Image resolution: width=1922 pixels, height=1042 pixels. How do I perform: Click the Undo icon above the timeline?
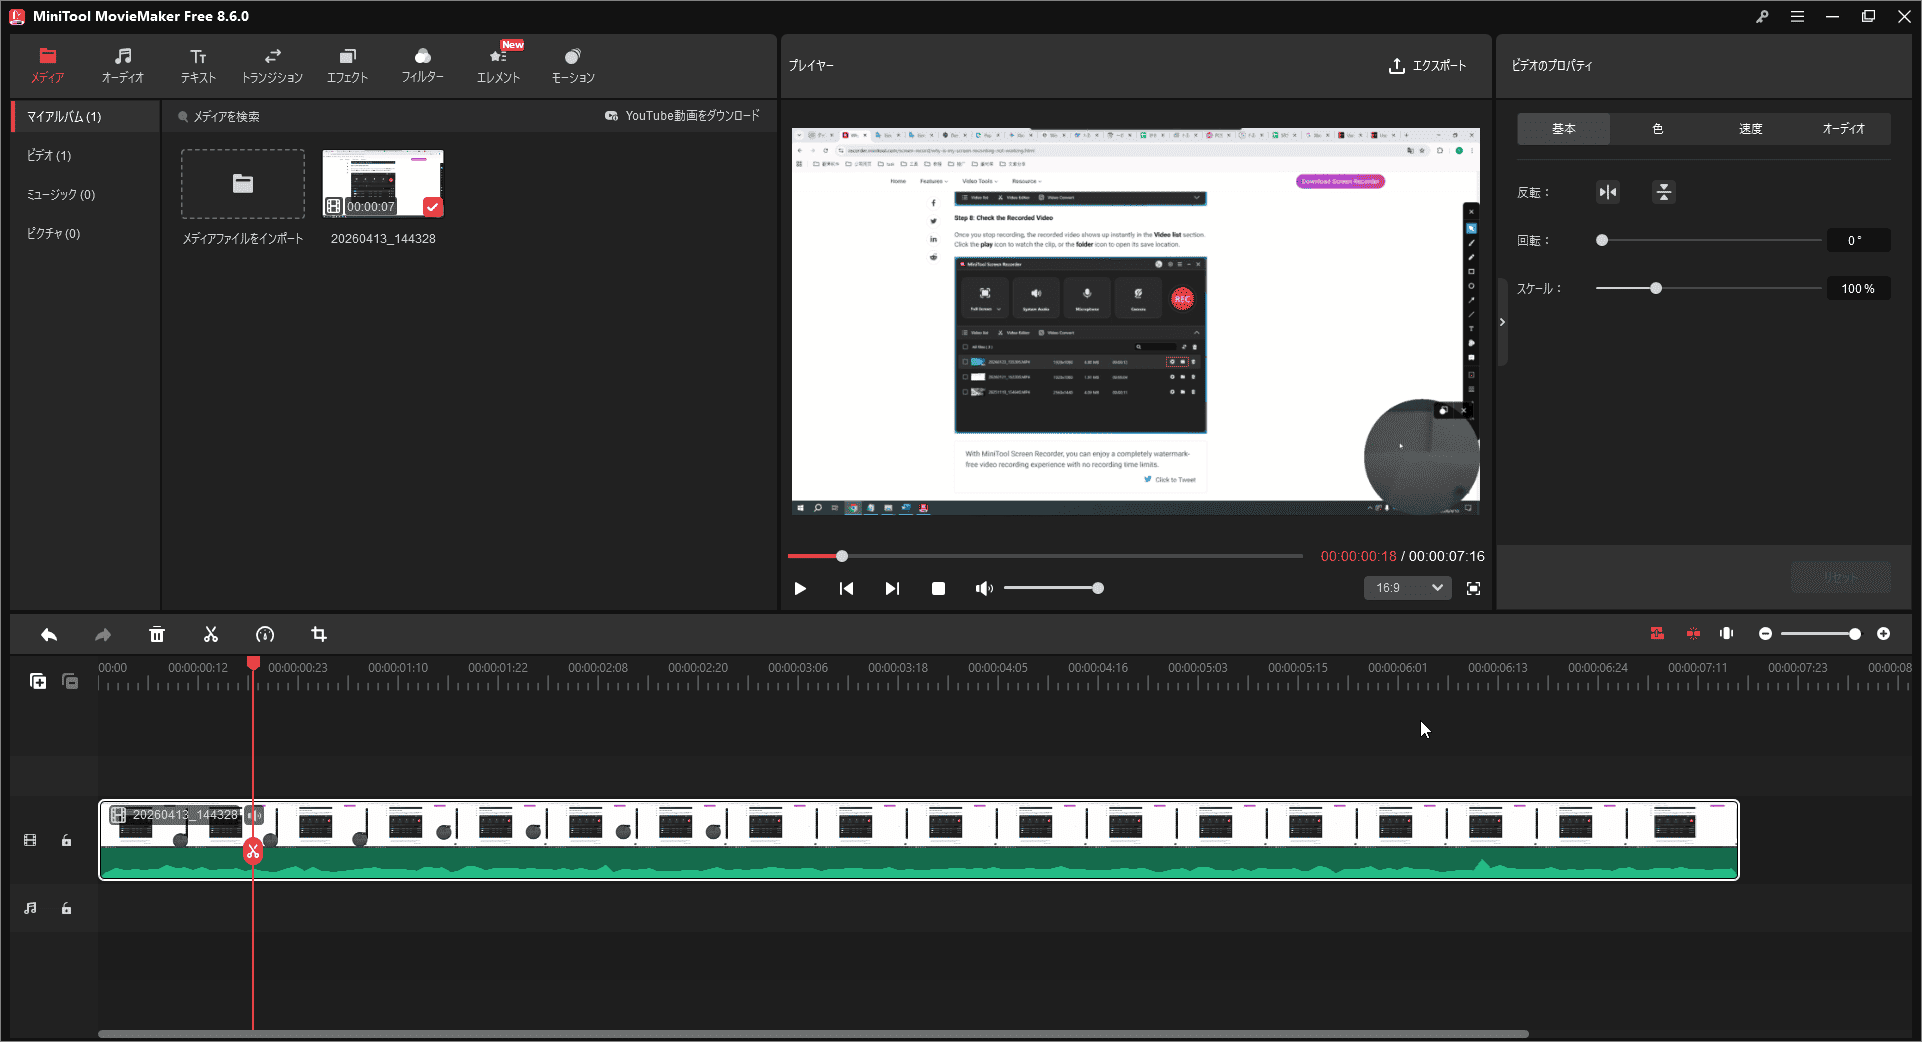pyautogui.click(x=49, y=634)
